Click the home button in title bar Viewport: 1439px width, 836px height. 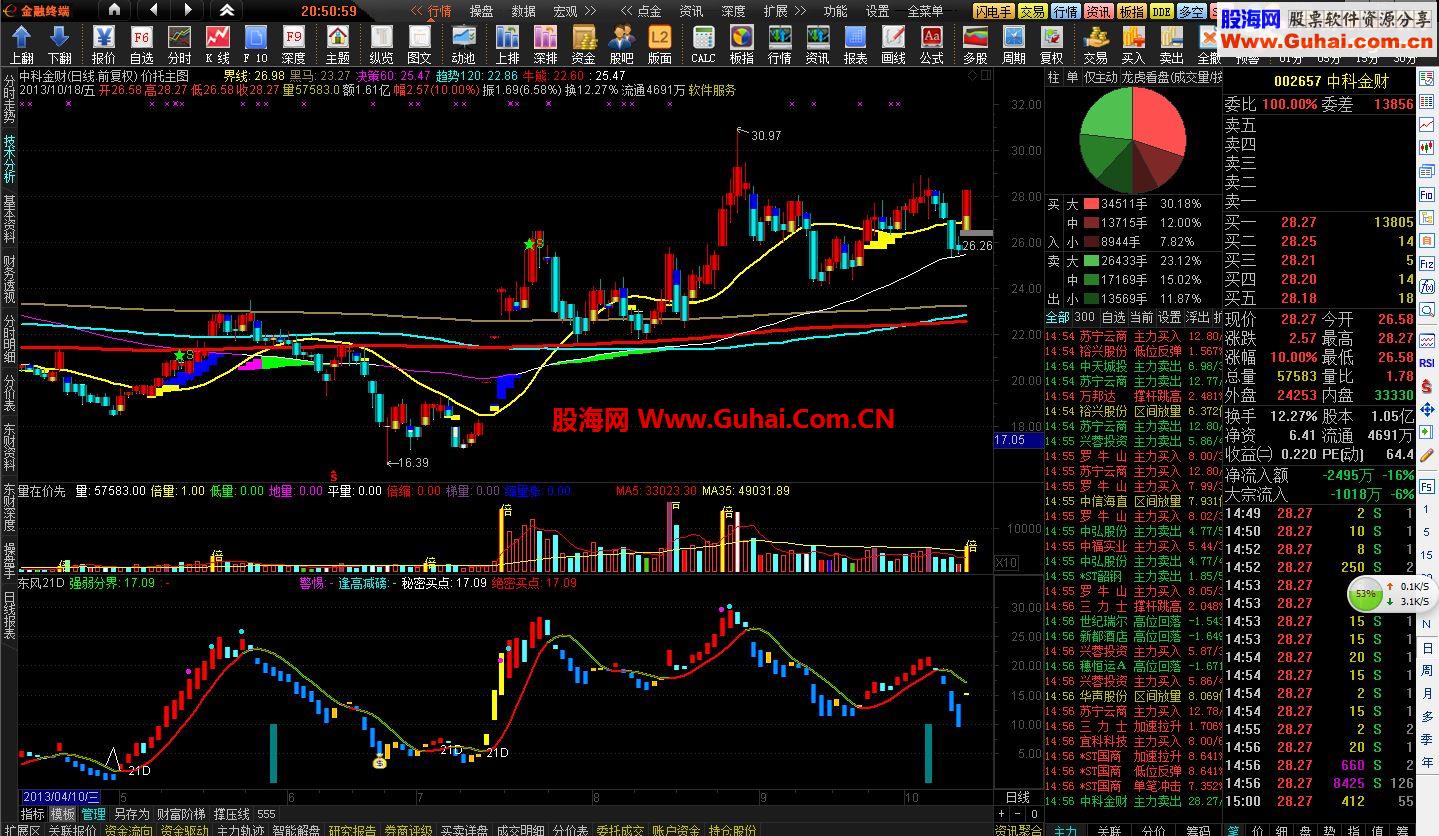point(114,10)
